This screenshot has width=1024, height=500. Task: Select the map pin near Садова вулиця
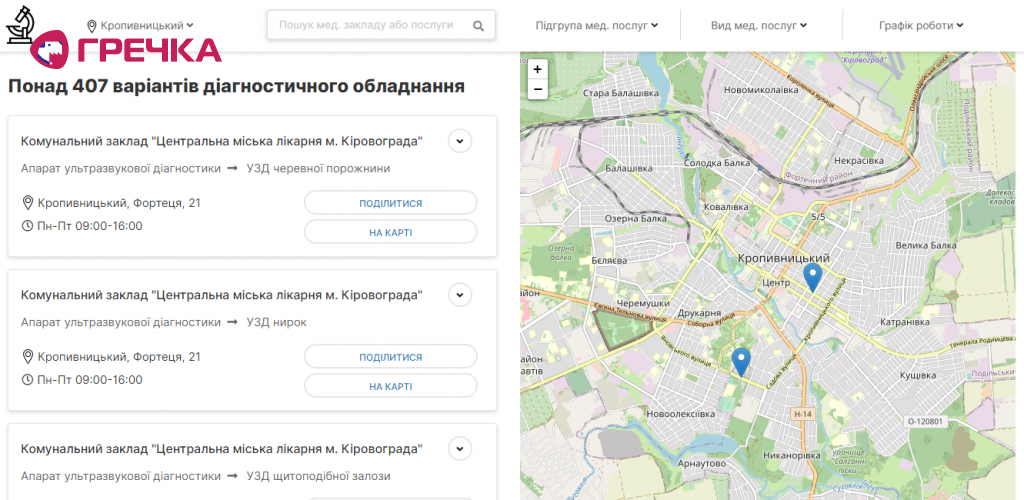point(741,362)
